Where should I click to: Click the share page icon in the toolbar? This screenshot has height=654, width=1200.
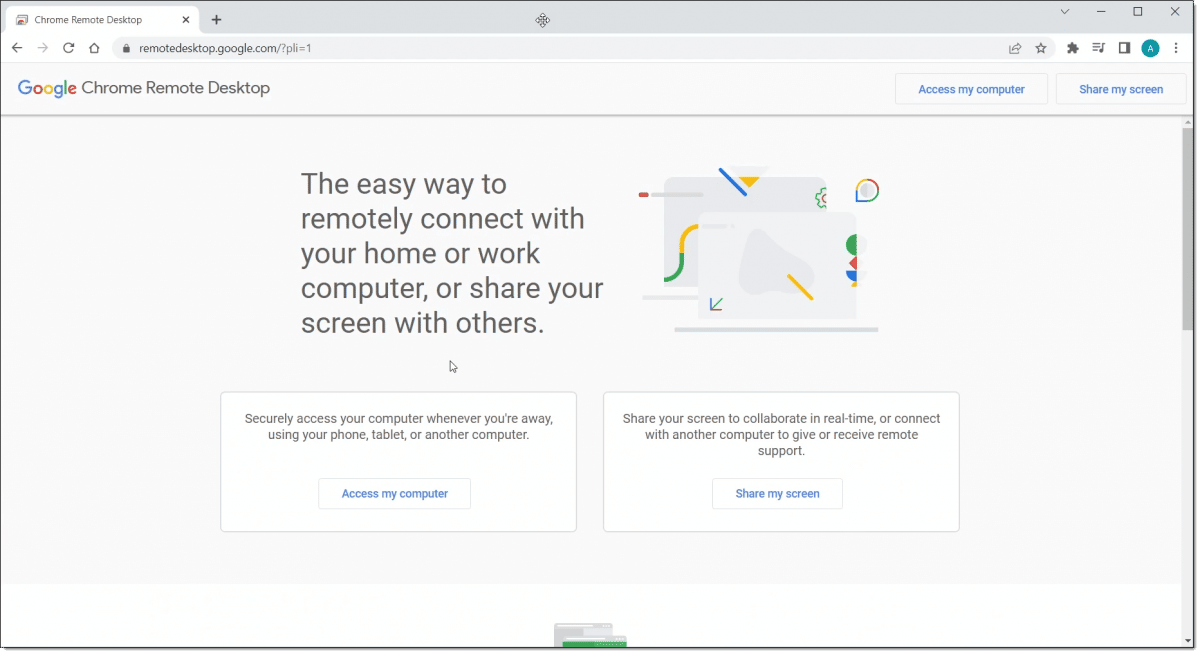tap(1015, 47)
